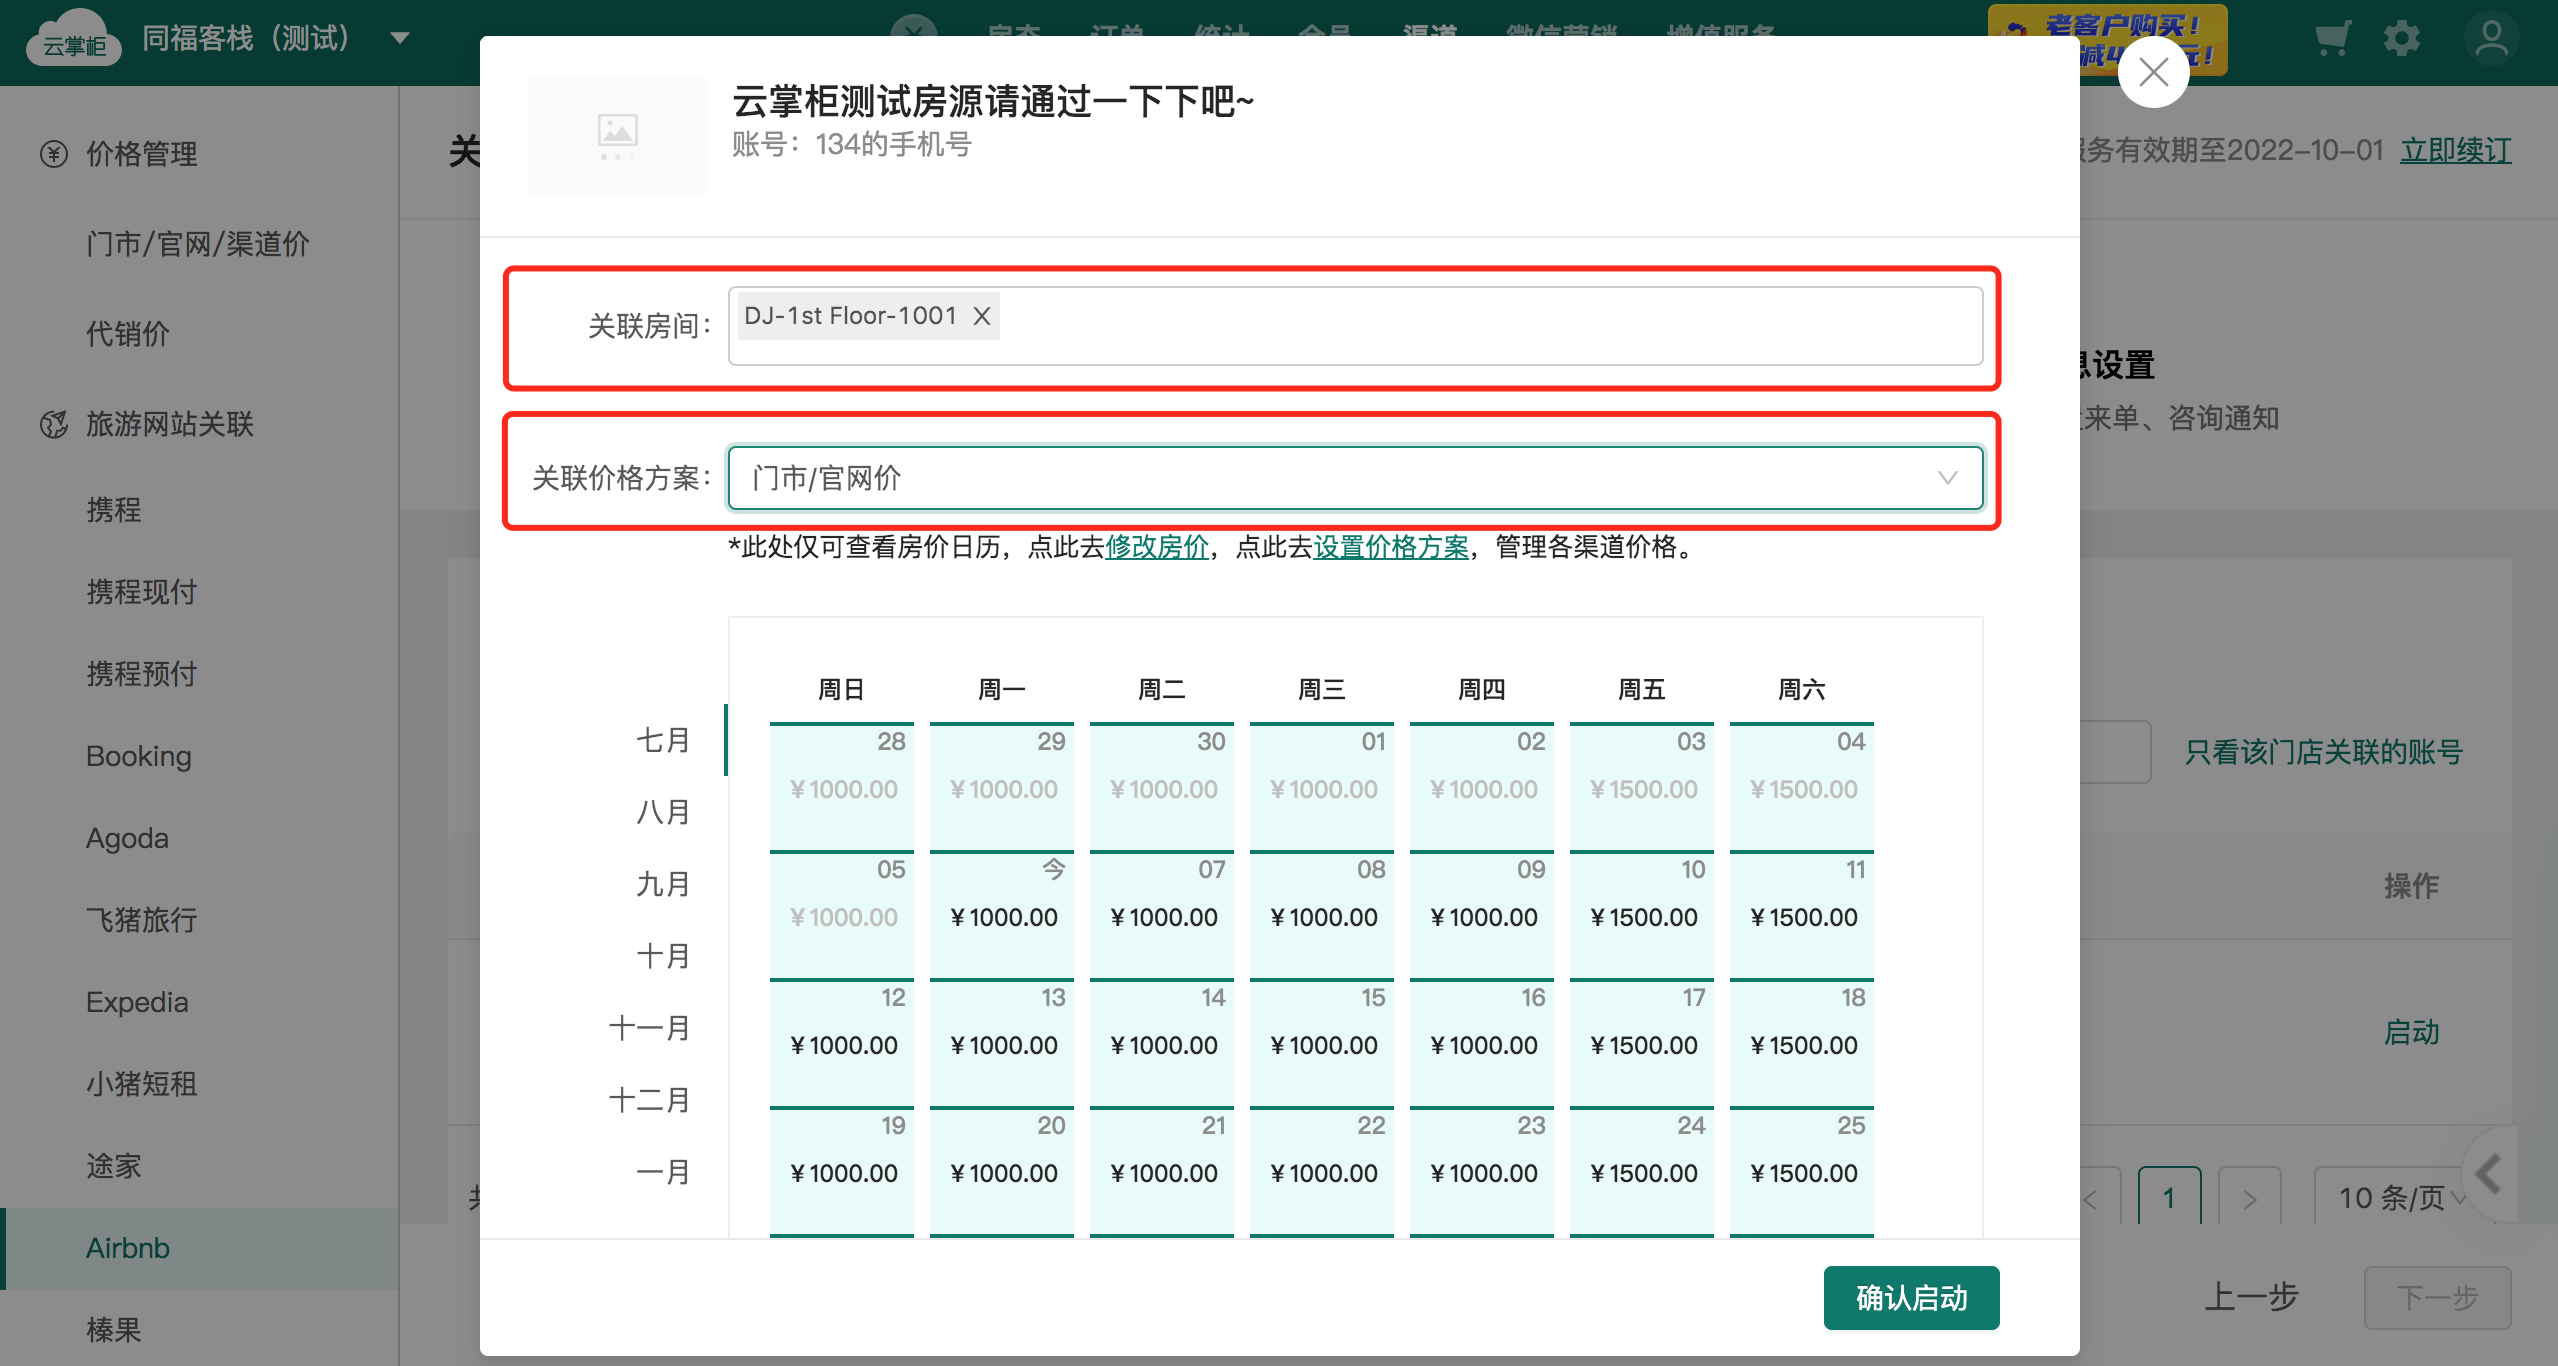The width and height of the screenshot is (2558, 1366).
Task: Open the 关联价格方案 dropdown
Action: [x=1354, y=478]
